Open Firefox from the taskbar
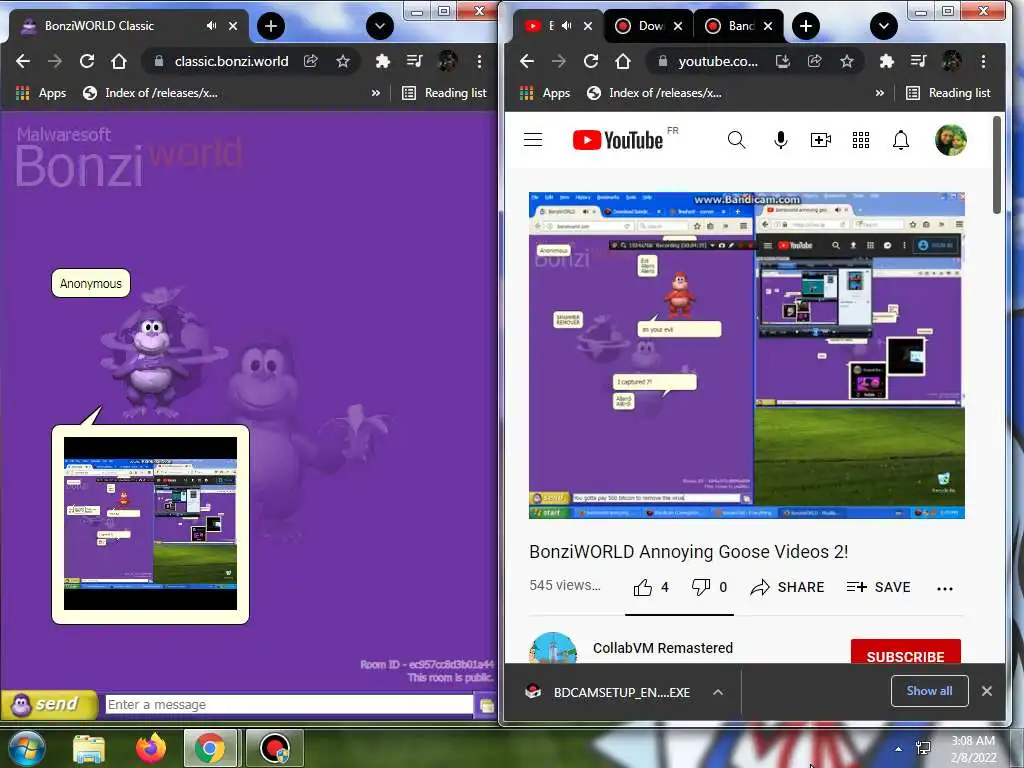 tap(151, 748)
